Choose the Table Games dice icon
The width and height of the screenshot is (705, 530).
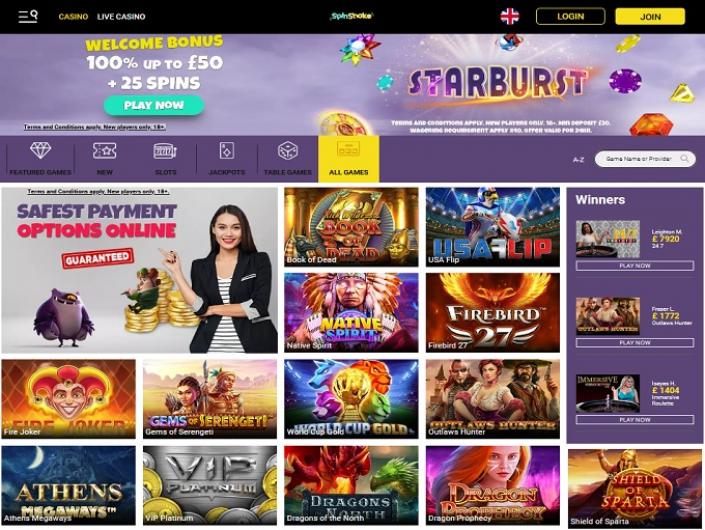(288, 151)
